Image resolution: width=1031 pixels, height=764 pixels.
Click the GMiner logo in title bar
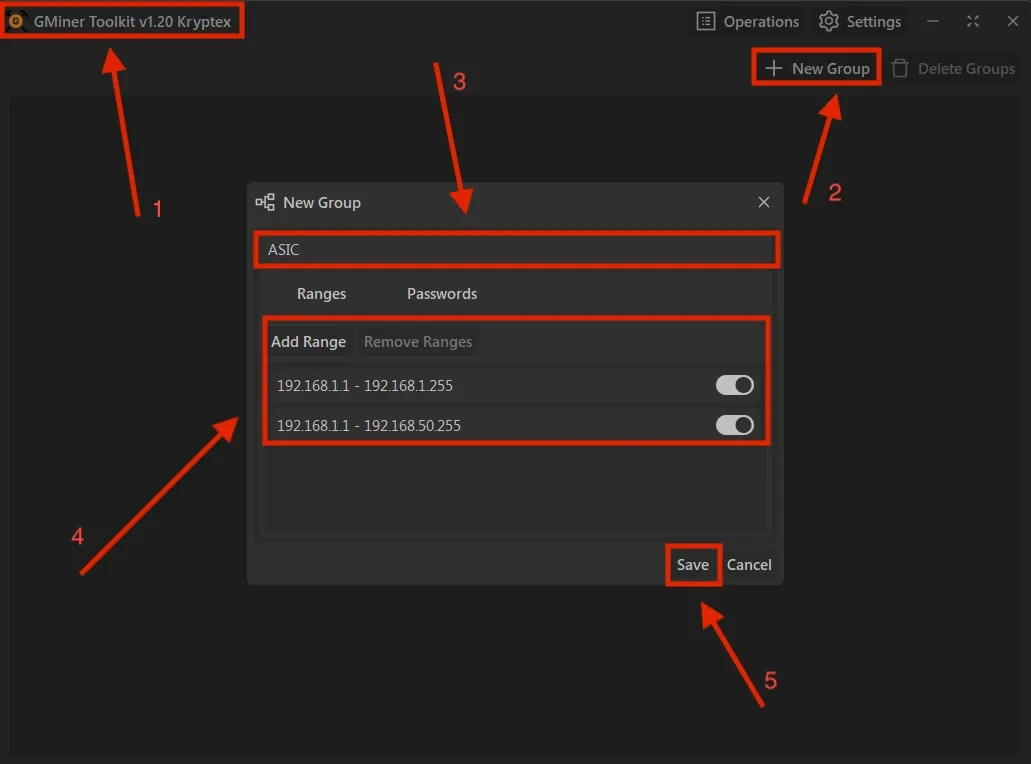pos(16,22)
